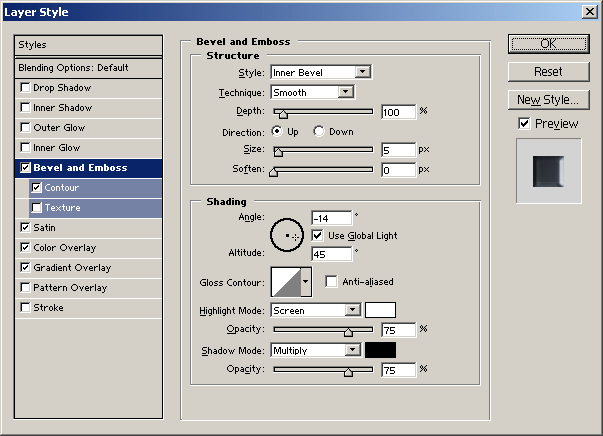Click the New Style... button
Image resolution: width=603 pixels, height=436 pixels.
click(548, 100)
